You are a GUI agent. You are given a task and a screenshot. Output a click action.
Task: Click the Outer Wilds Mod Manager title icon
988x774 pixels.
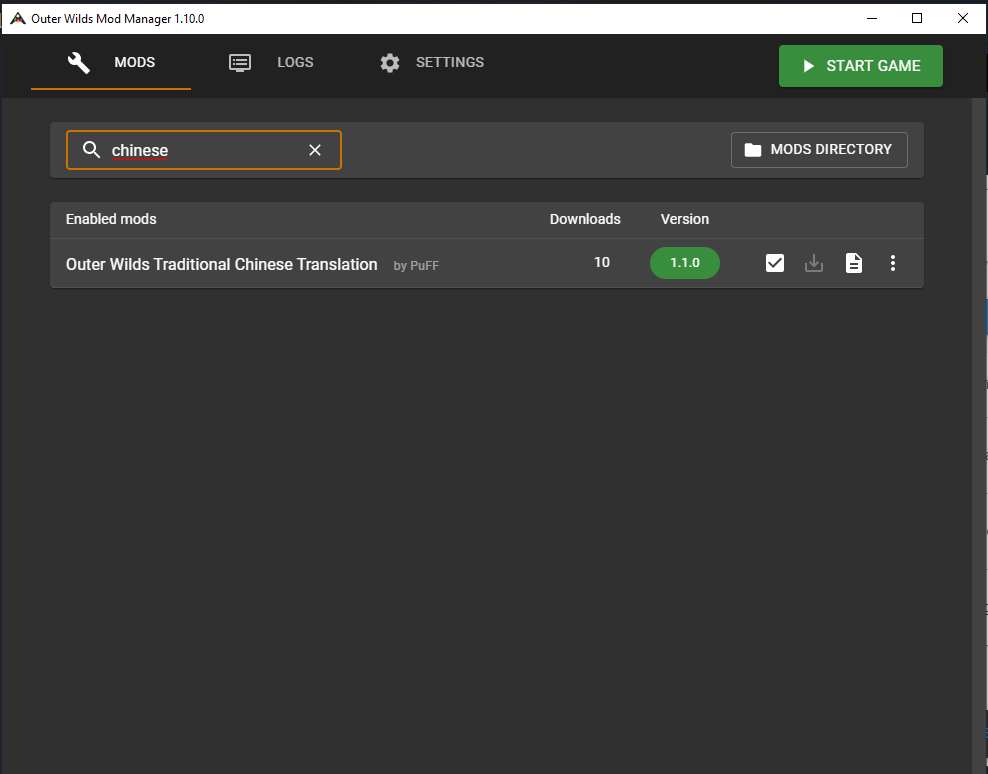click(18, 18)
